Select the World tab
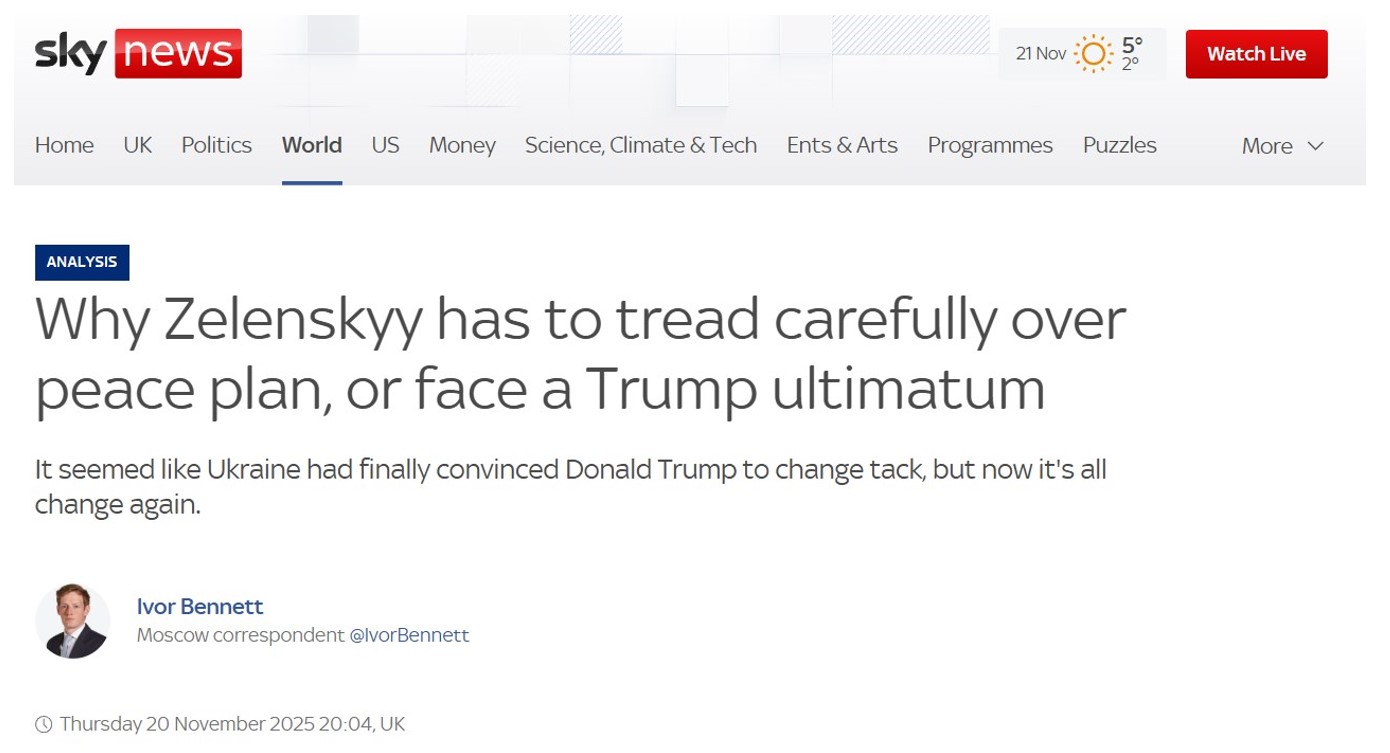1390x753 pixels. pos(311,145)
